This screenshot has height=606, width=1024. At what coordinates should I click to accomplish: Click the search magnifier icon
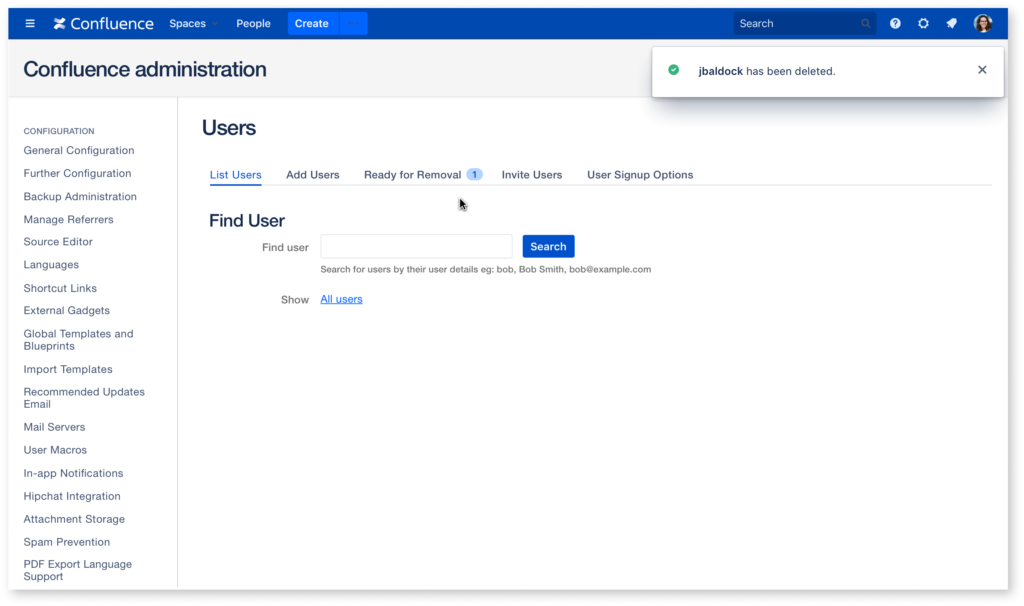(865, 24)
